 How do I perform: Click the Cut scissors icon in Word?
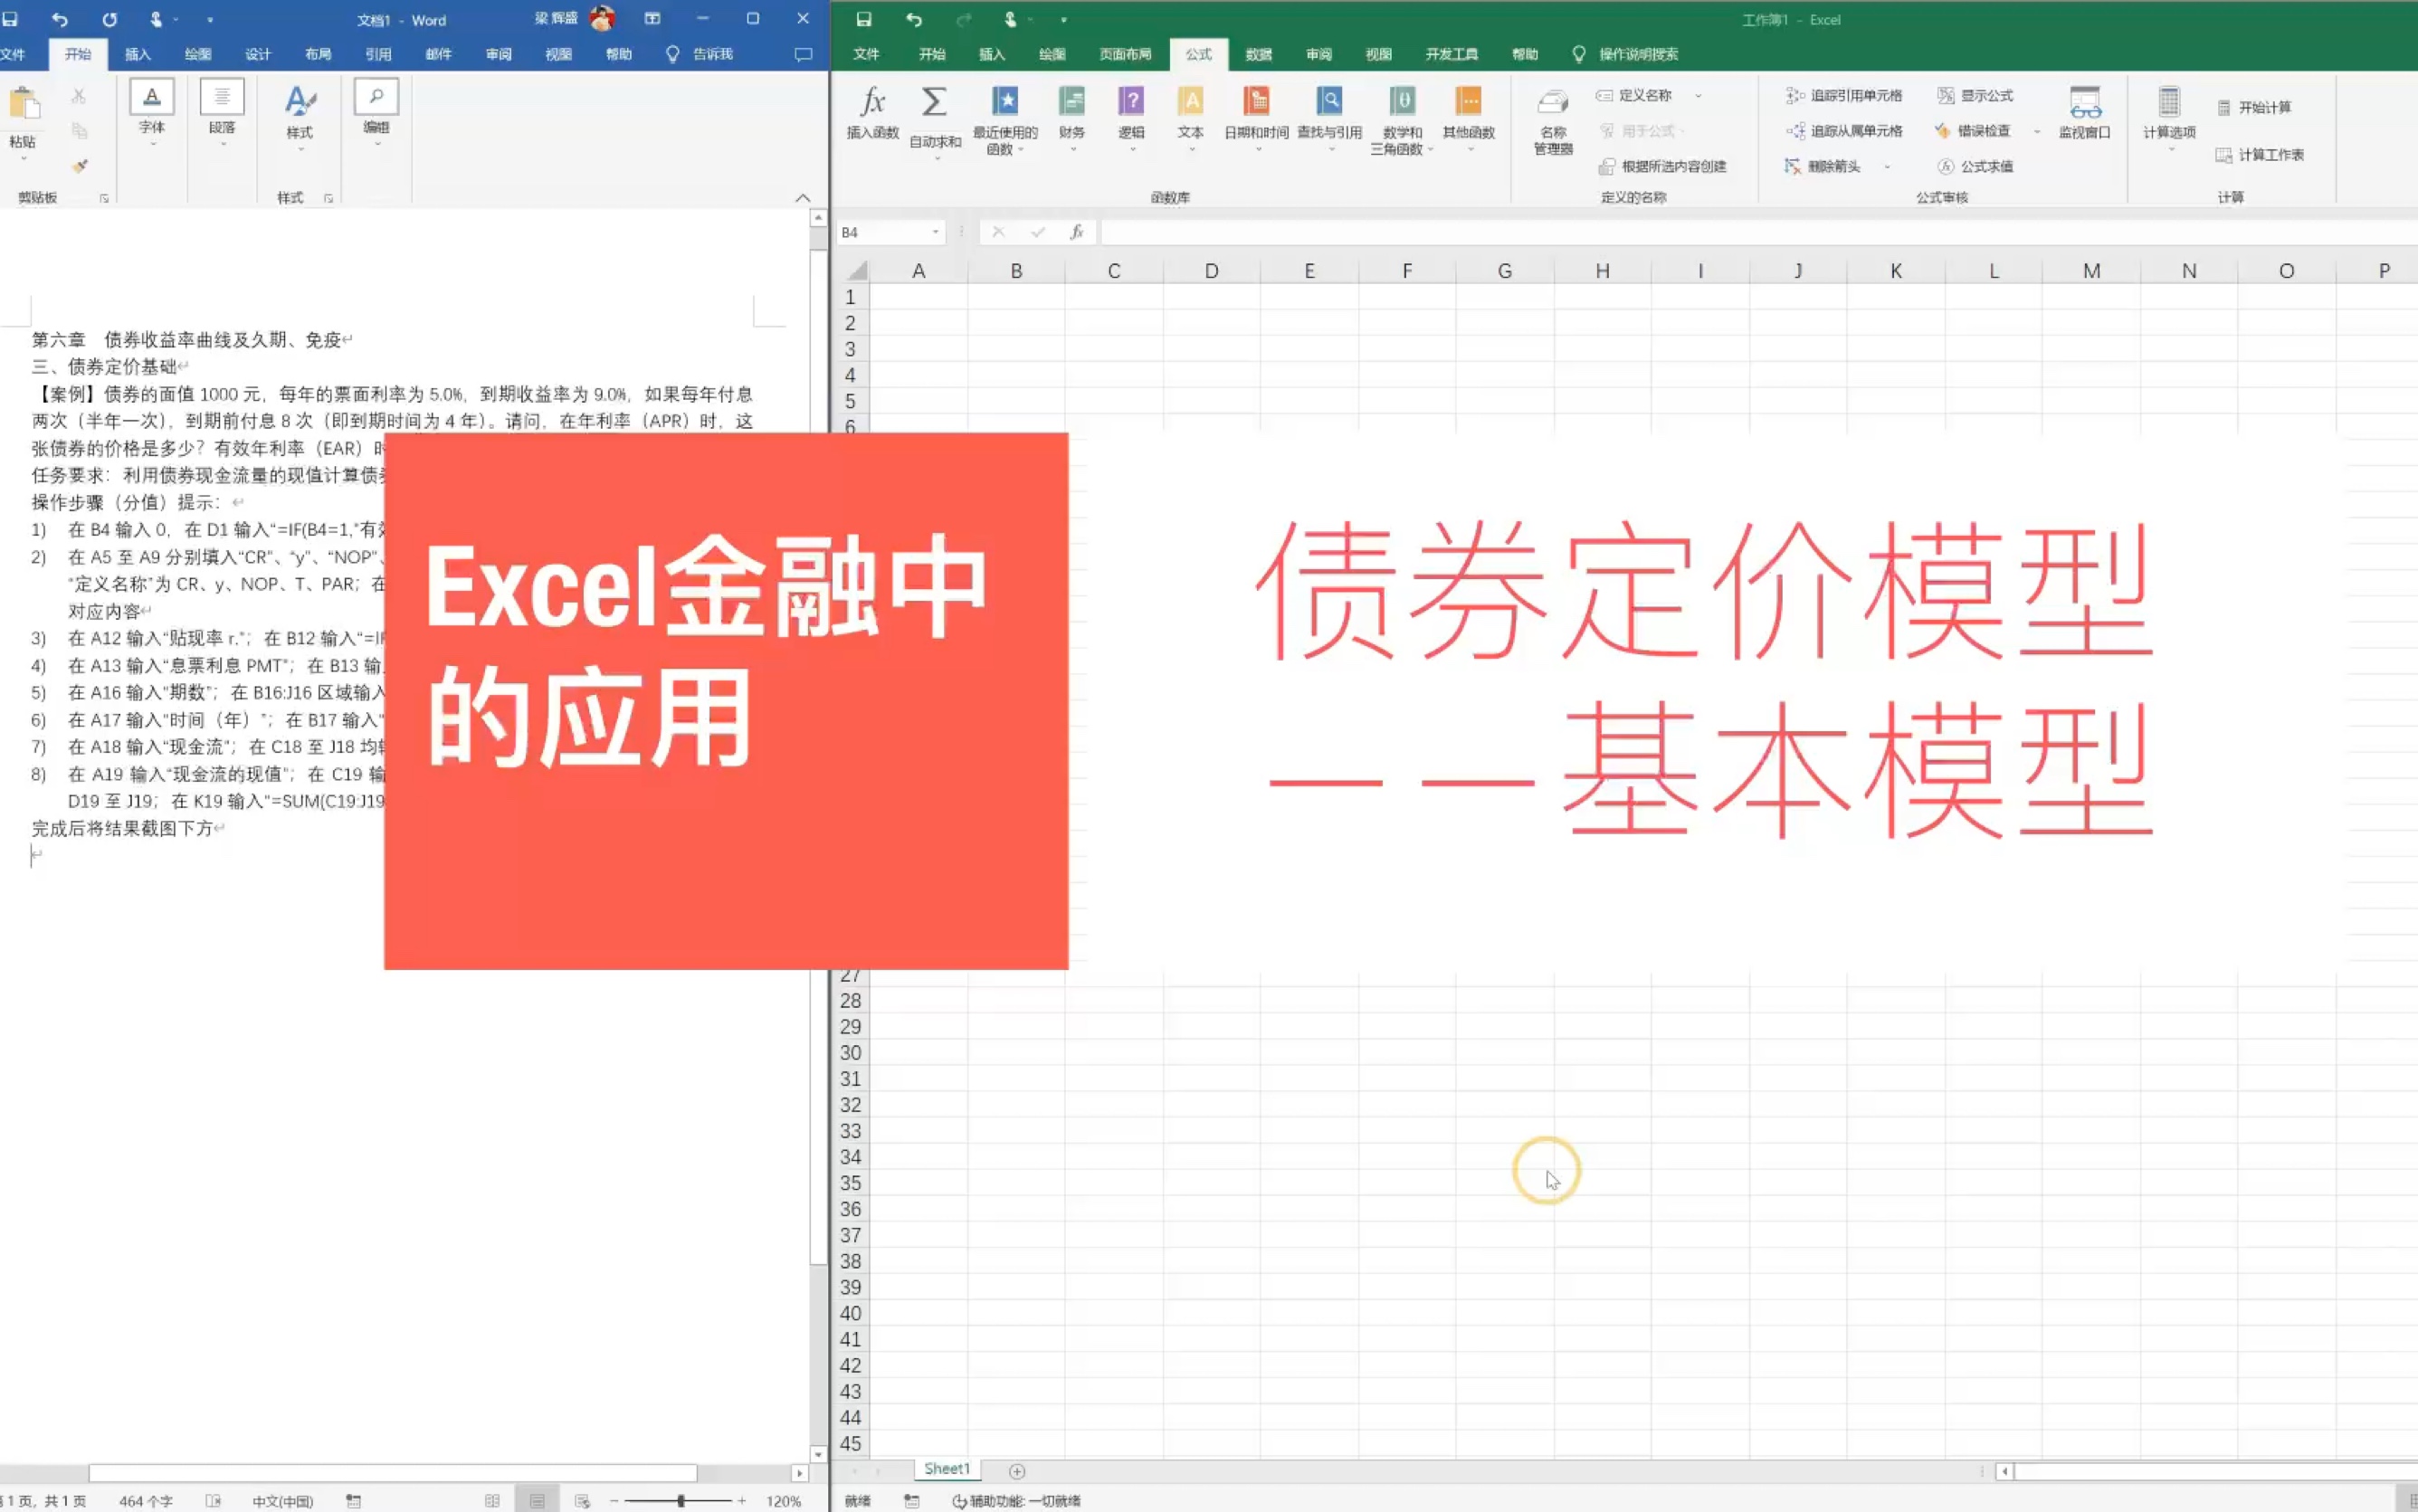pyautogui.click(x=79, y=96)
